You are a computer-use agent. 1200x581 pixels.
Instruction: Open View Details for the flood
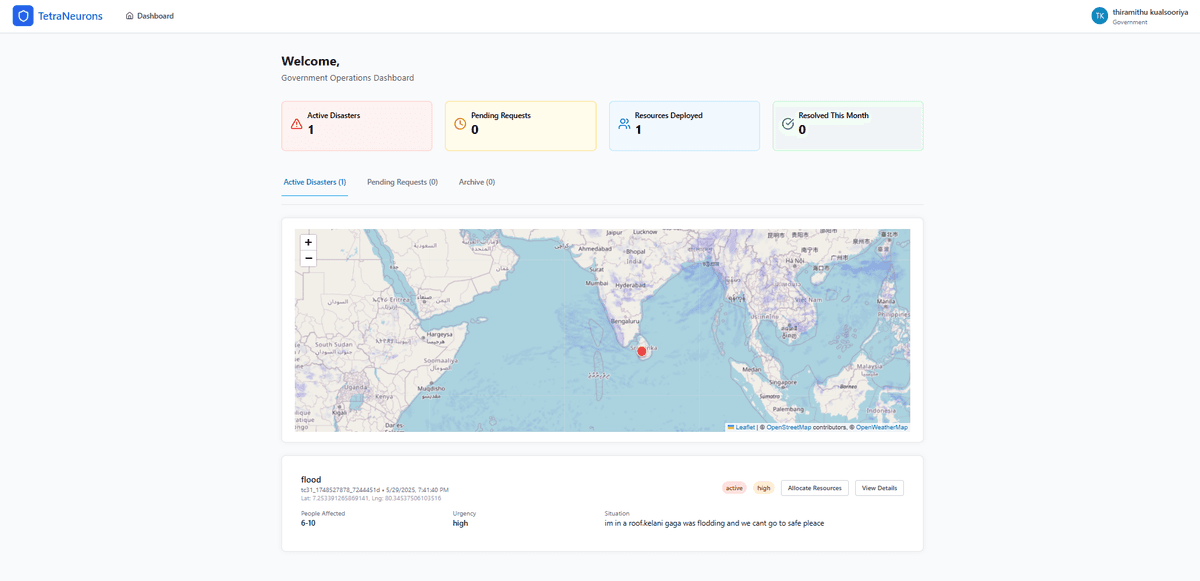click(x=879, y=488)
